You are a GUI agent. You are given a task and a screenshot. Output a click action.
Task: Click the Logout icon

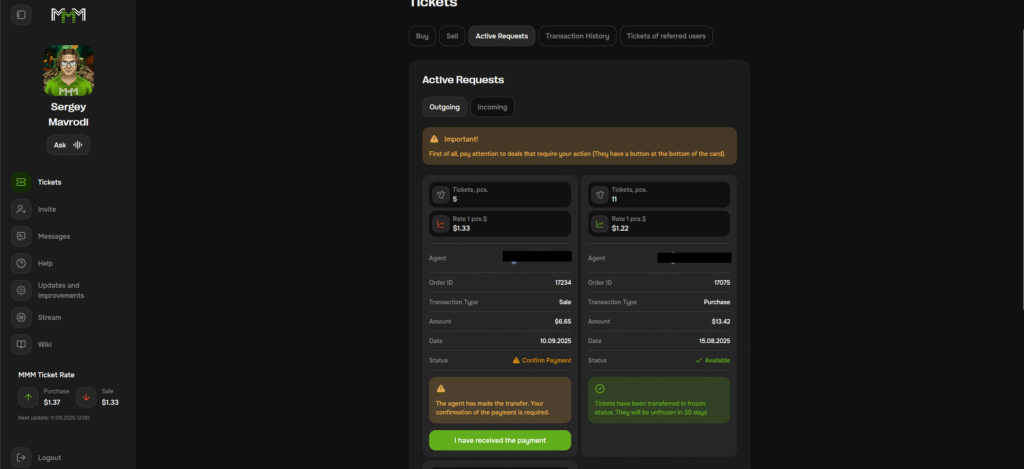pyautogui.click(x=21, y=457)
